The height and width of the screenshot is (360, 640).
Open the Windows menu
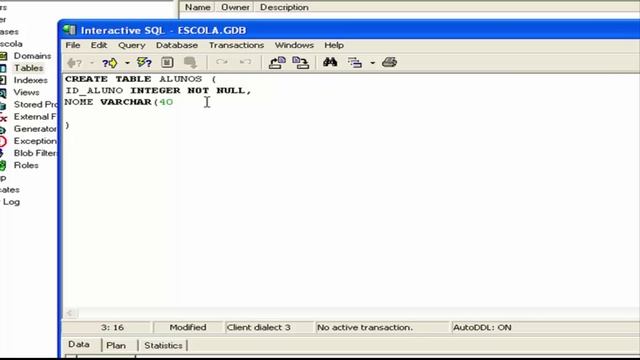coord(294,45)
